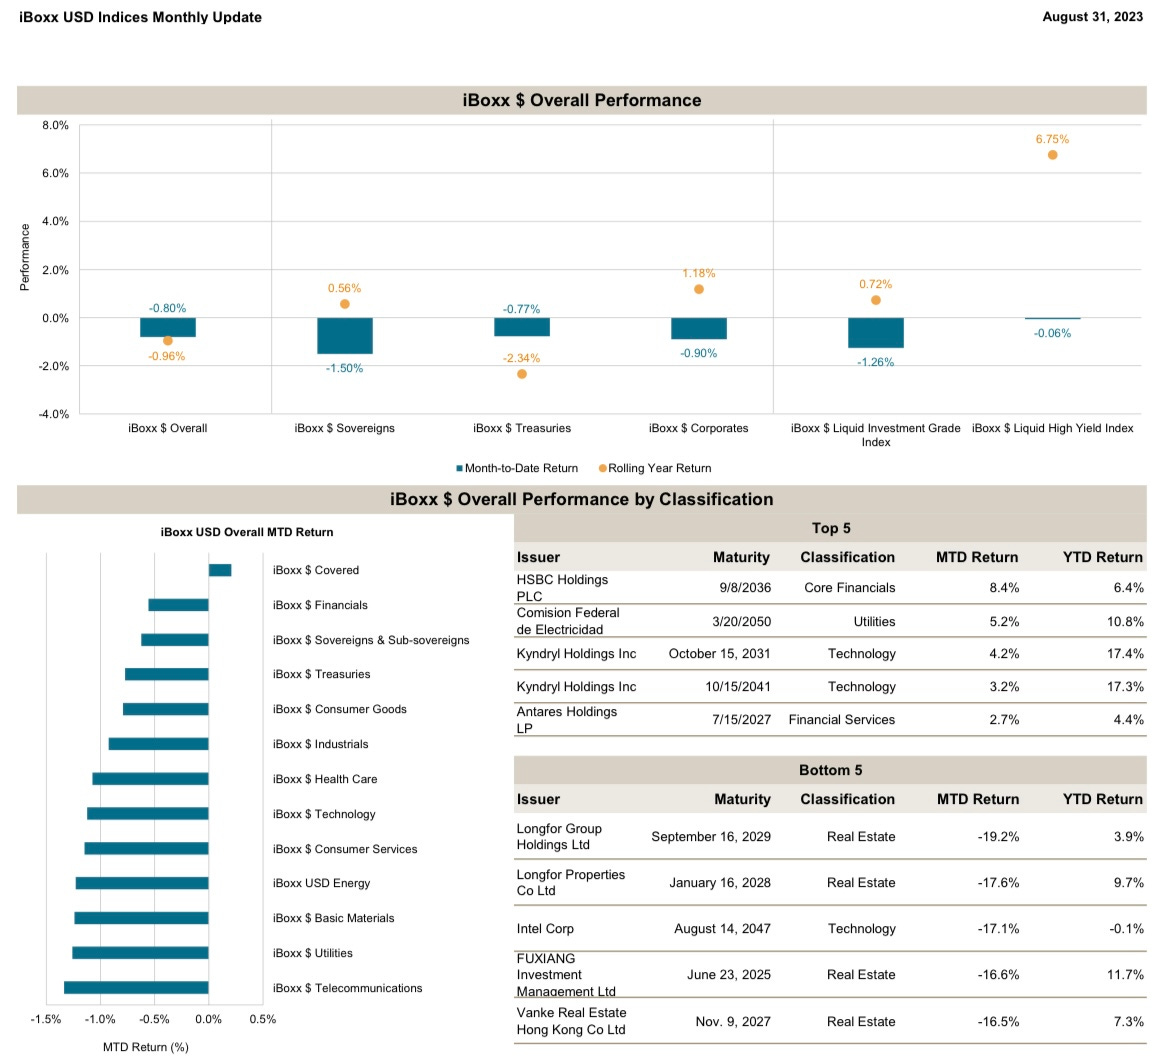Click the 'iBoxx $ Industrials' label
1169x1063 pixels.
[x=320, y=744]
